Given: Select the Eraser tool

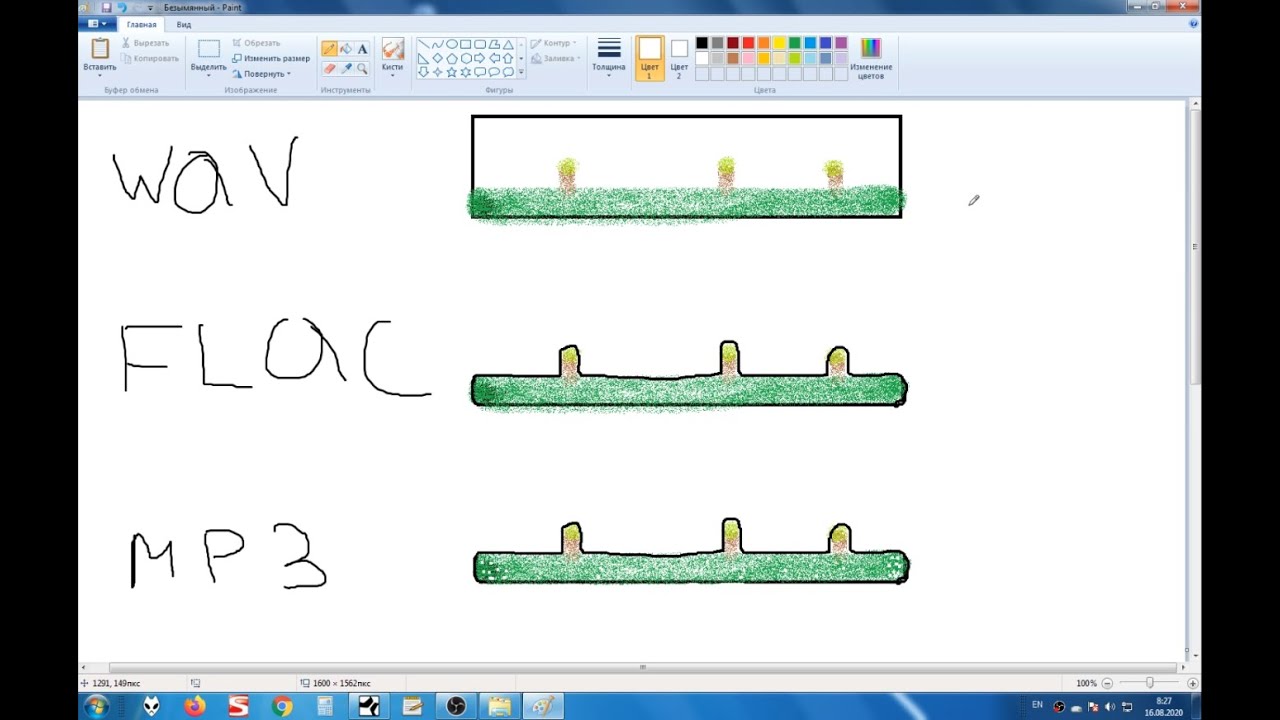Looking at the screenshot, I should pyautogui.click(x=329, y=69).
